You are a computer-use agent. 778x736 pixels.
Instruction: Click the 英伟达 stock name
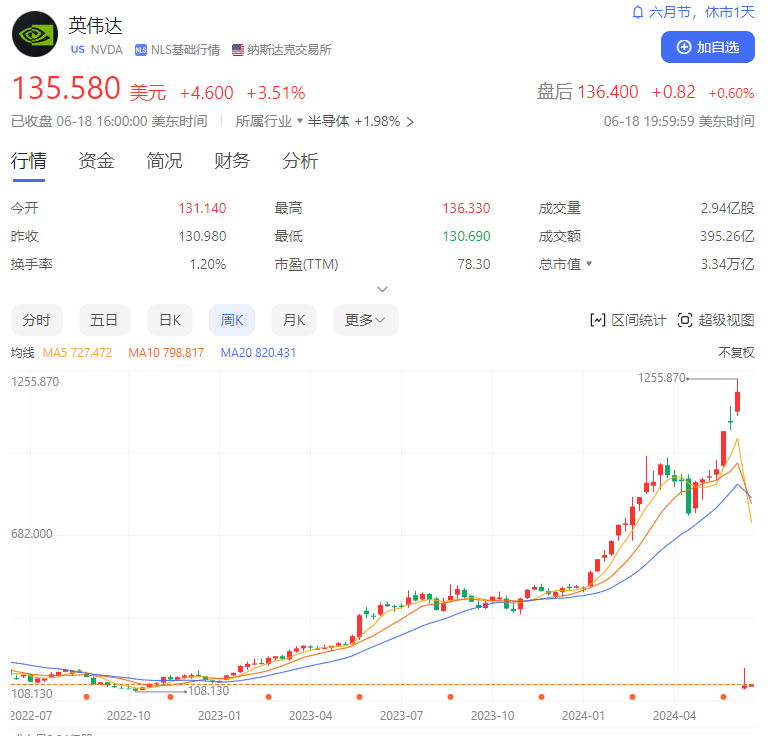pos(95,26)
